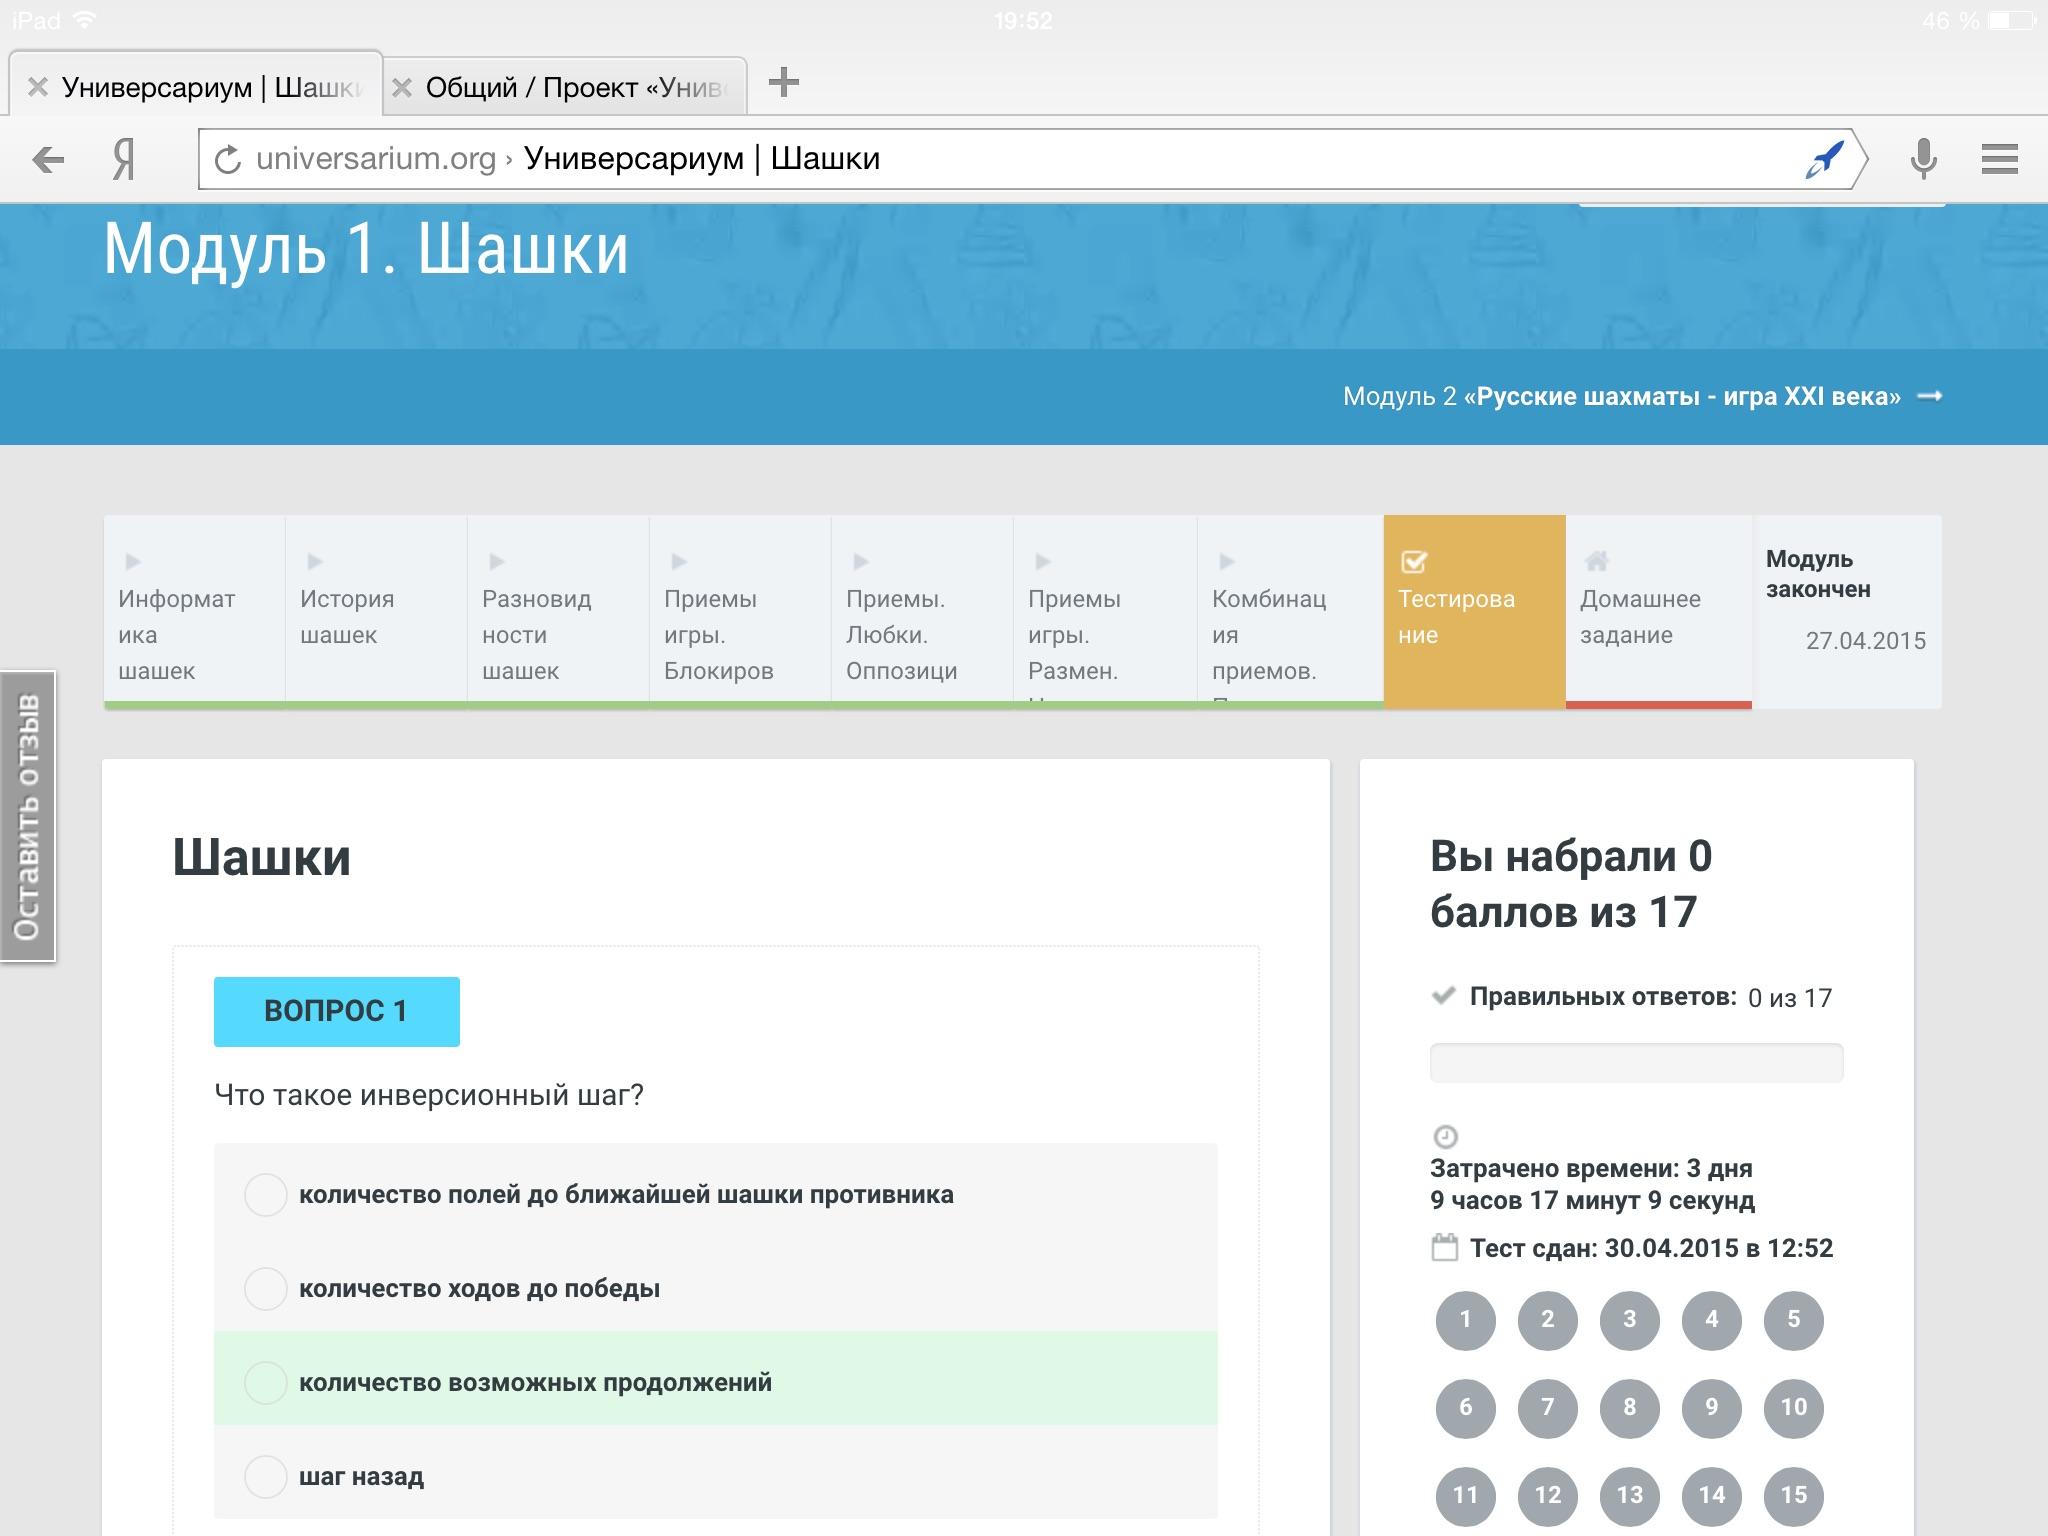
Task: Jump to question 7 circle
Action: [1548, 1408]
